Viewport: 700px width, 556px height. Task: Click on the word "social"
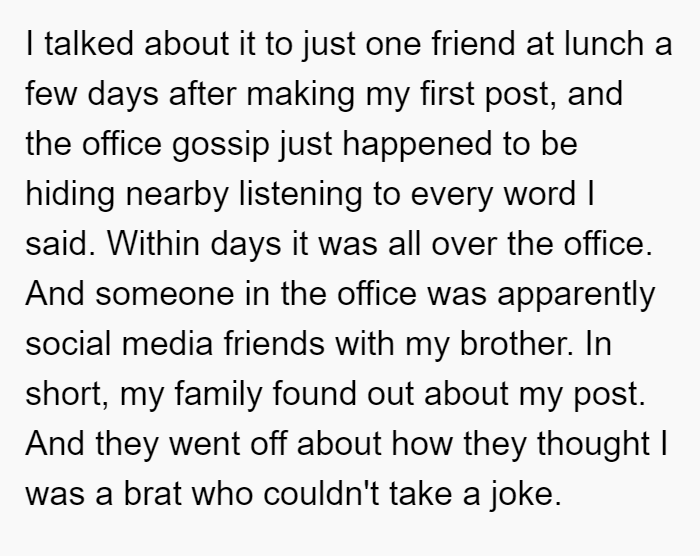pyautogui.click(x=68, y=344)
